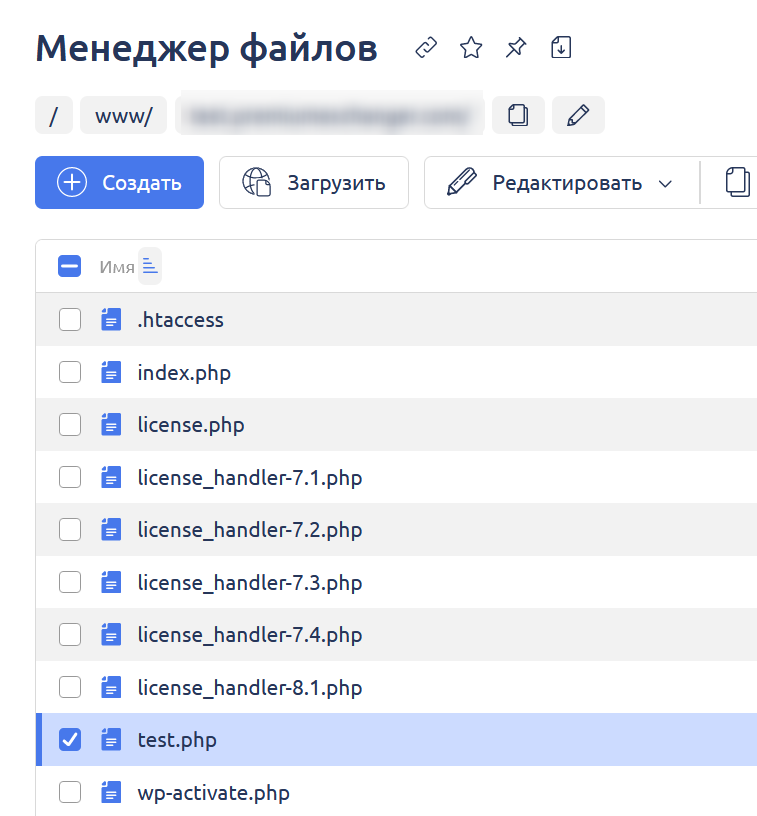Edit path with the pencil icon
The image size is (757, 816).
coord(578,115)
